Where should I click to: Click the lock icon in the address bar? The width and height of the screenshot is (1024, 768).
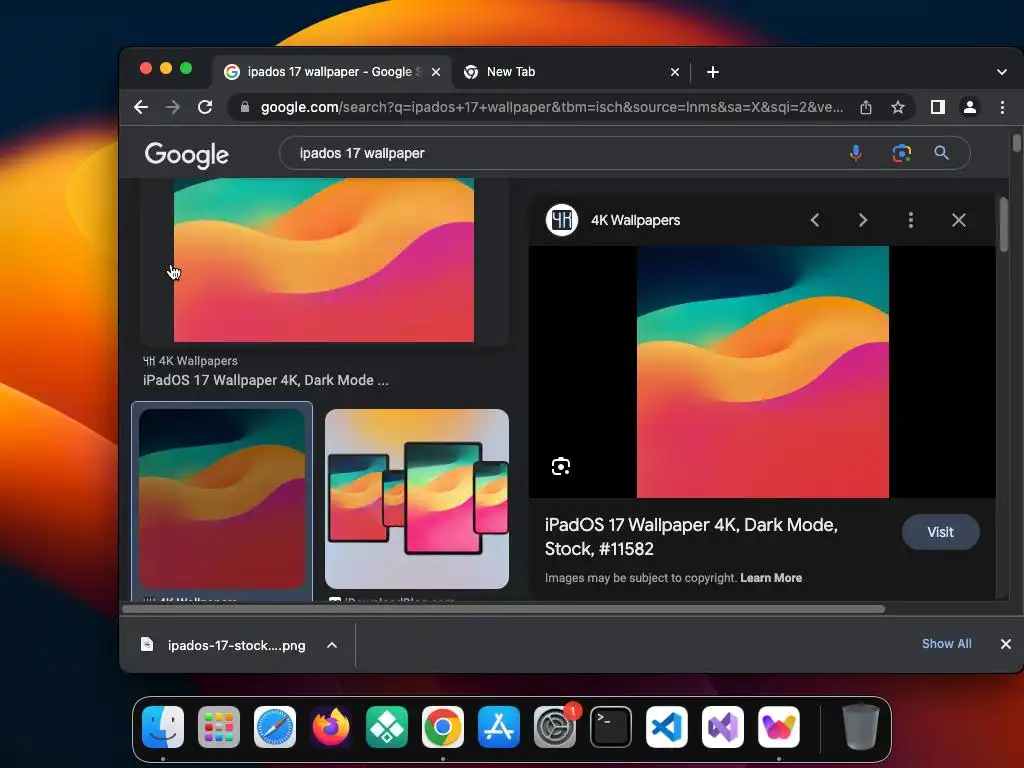tap(245, 107)
